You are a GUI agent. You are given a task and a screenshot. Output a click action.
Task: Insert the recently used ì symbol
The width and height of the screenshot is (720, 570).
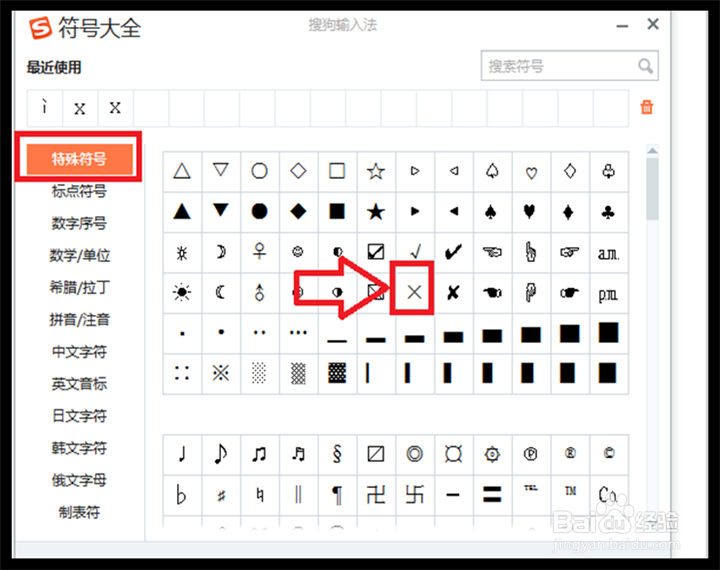pos(45,107)
